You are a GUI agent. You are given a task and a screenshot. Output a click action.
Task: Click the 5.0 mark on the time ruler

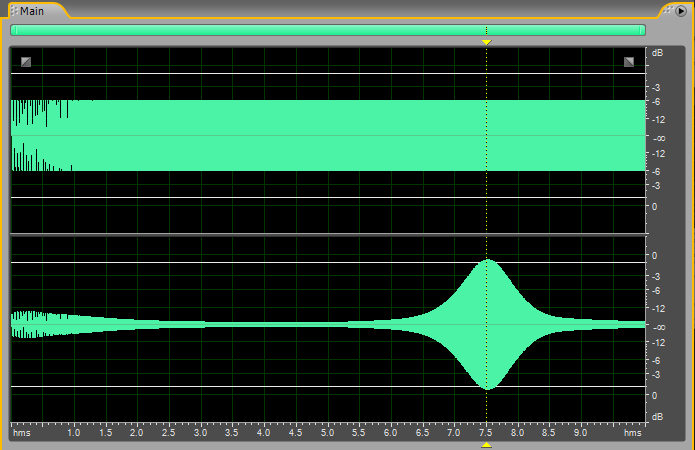click(x=327, y=434)
